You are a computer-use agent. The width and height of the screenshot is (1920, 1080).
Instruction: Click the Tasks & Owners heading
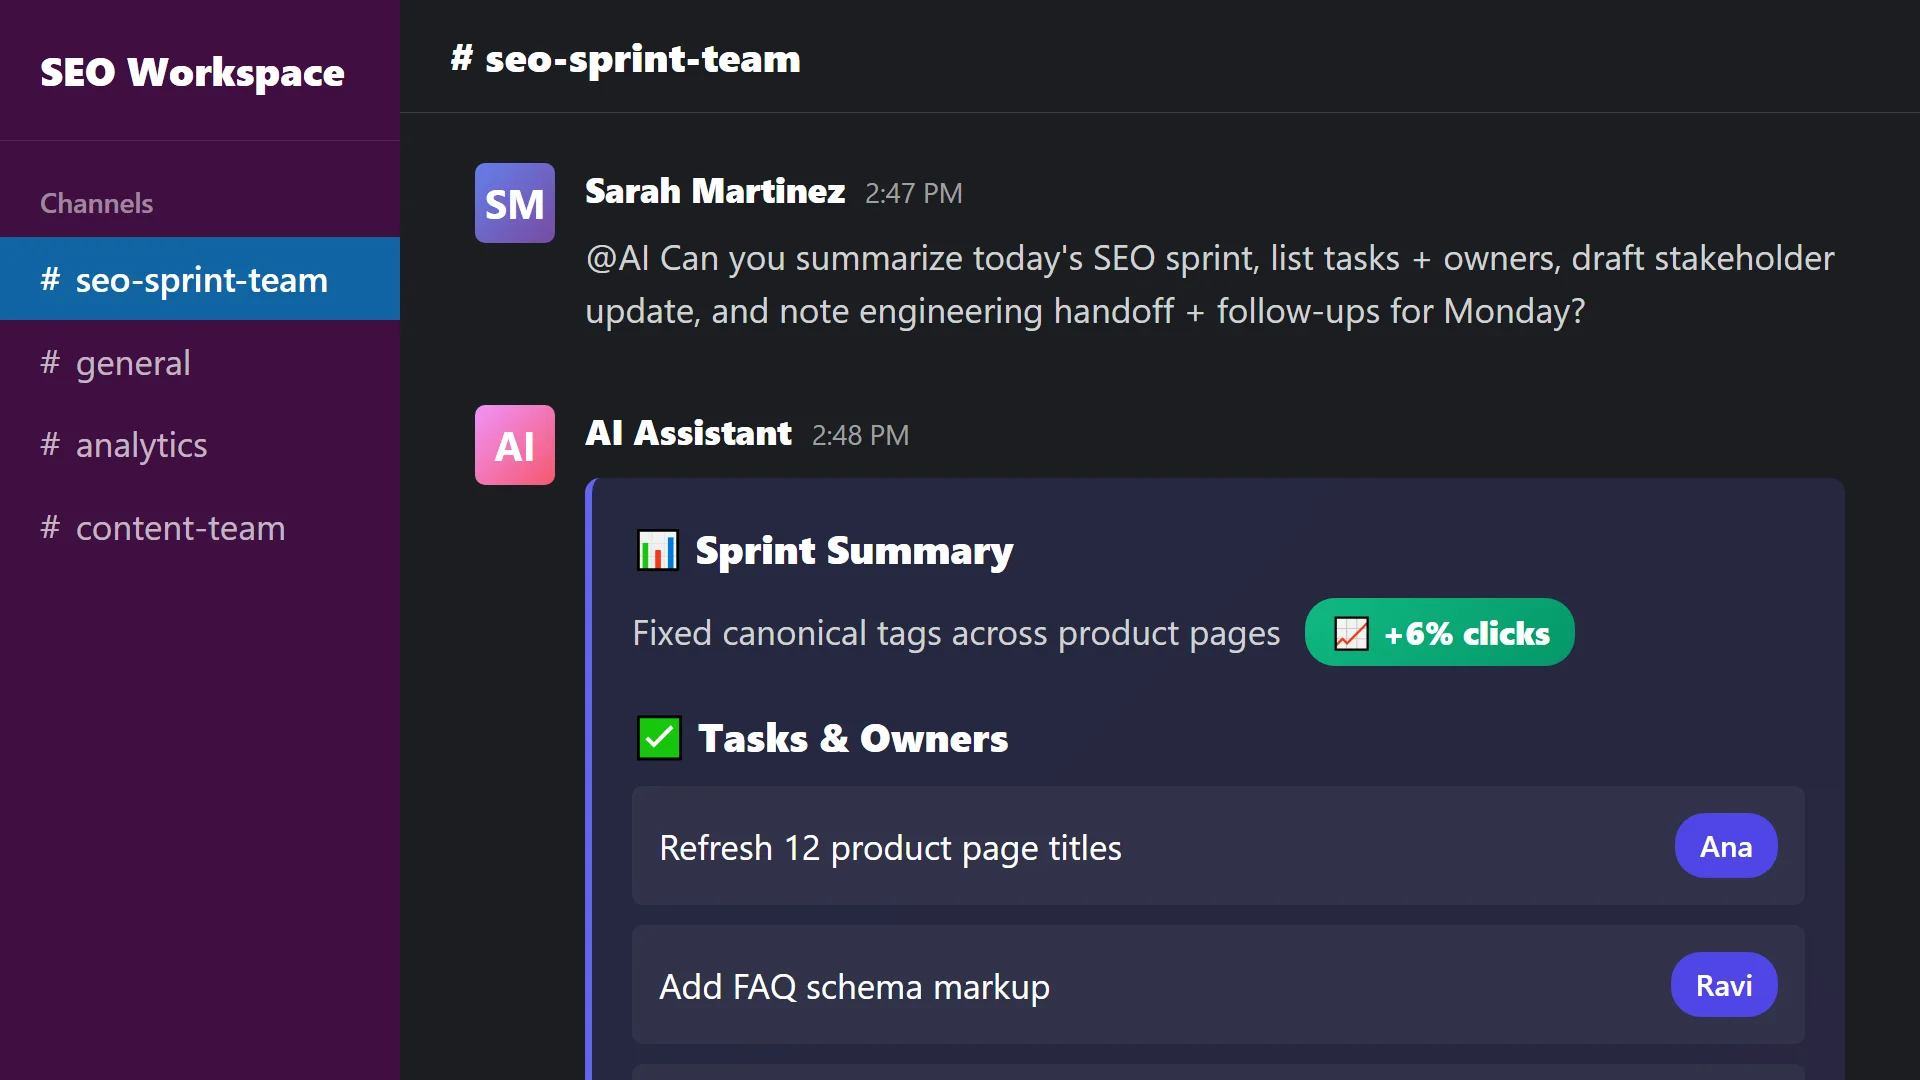point(853,738)
